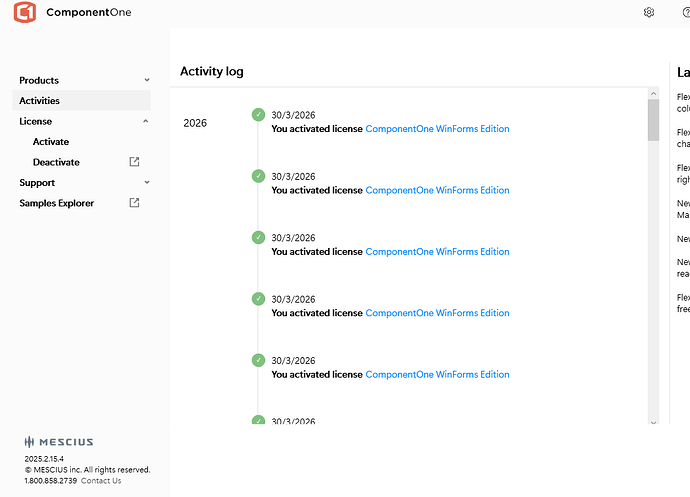Image resolution: width=690 pixels, height=497 pixels.
Task: Click the external link icon beside Samples Explorer
Action: pos(135,203)
